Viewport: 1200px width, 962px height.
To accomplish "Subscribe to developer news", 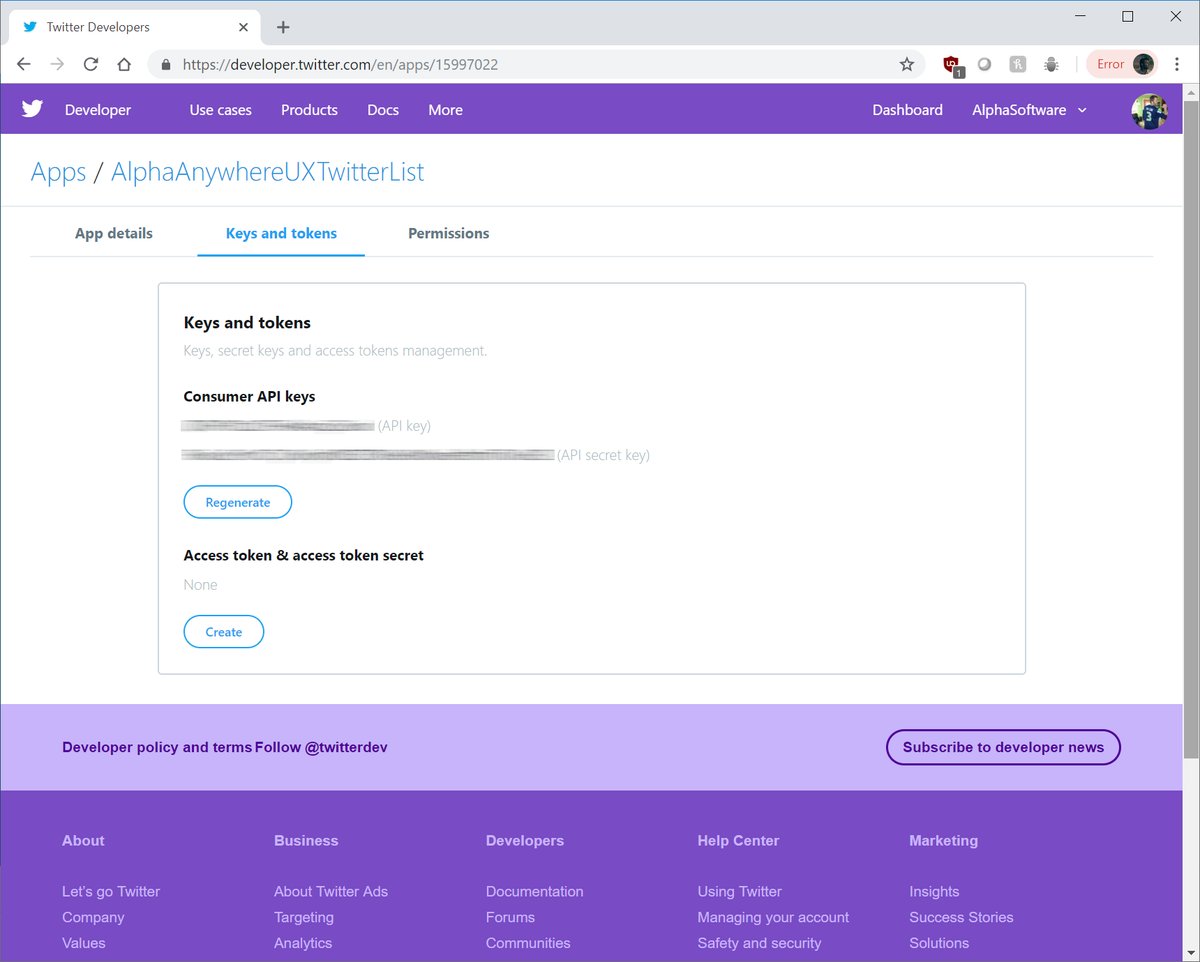I will tap(1003, 747).
